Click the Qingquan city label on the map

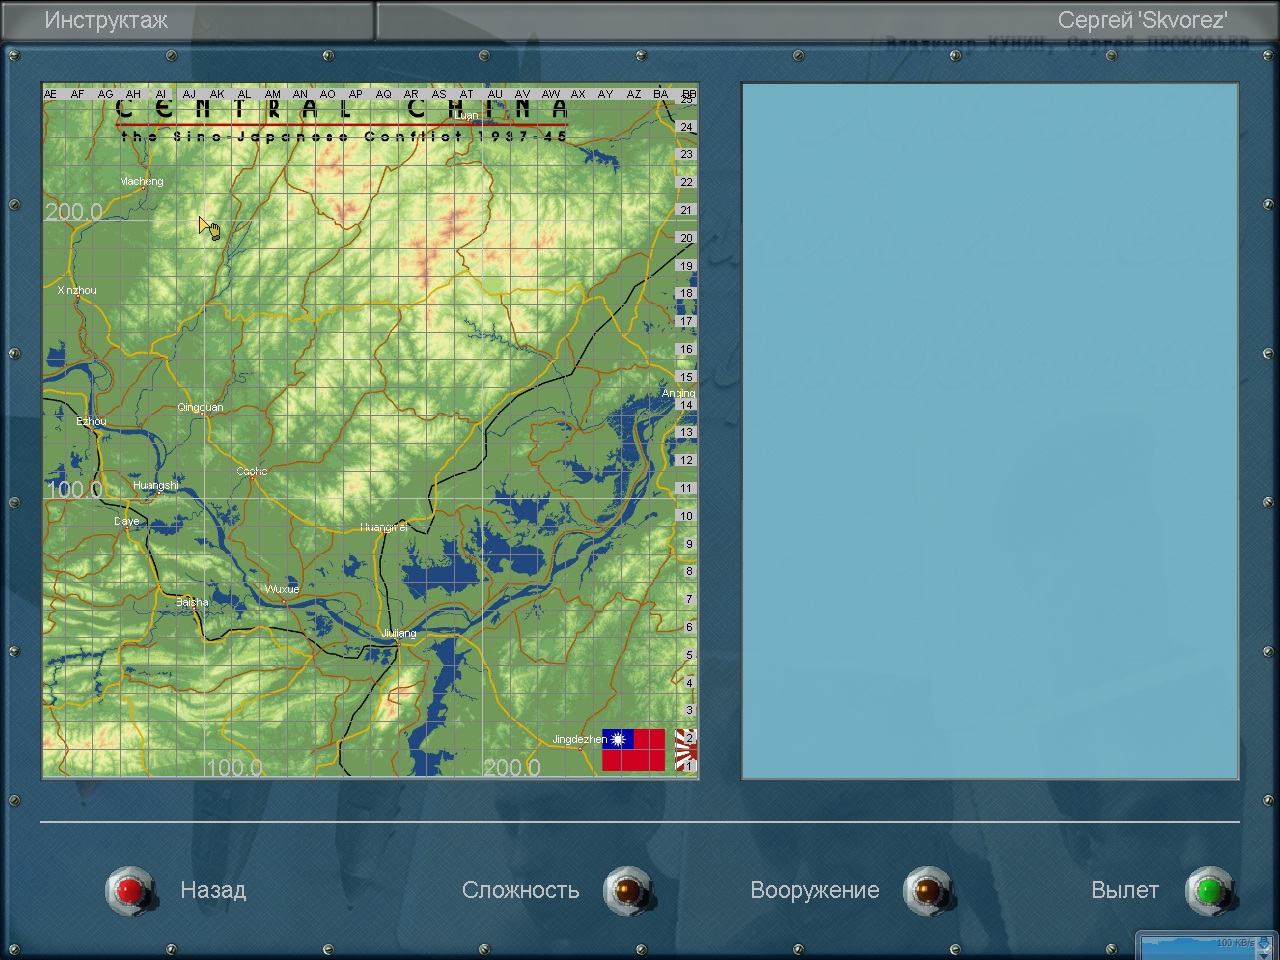pyautogui.click(x=200, y=408)
